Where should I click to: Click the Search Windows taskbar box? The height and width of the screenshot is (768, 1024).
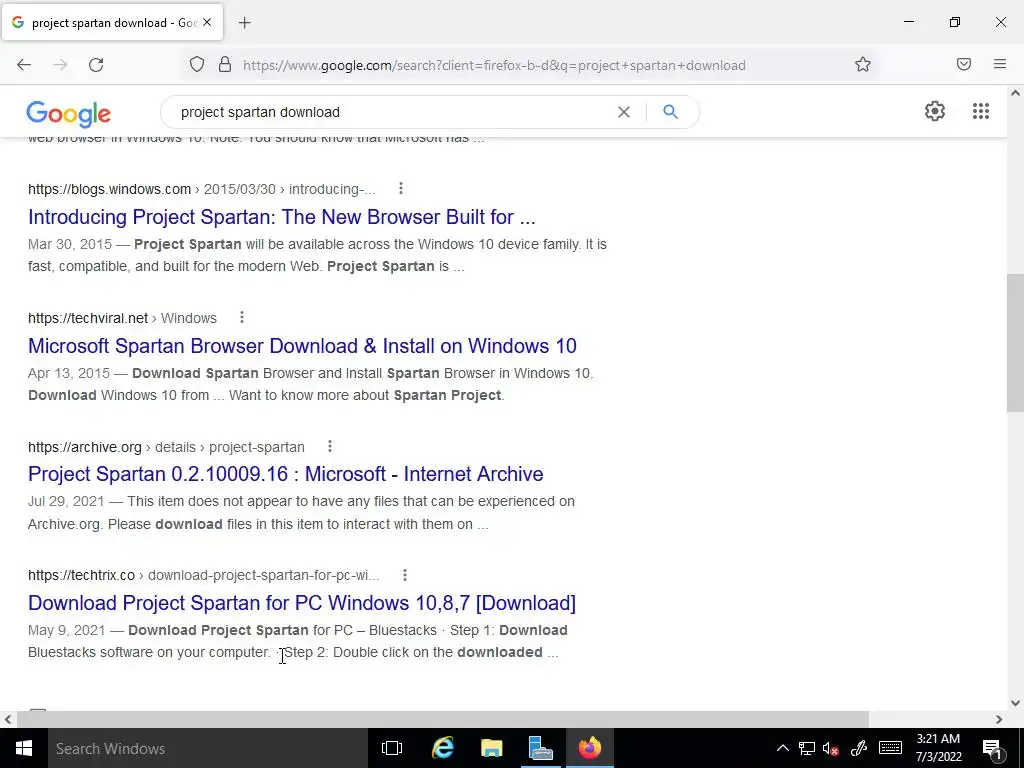208,748
